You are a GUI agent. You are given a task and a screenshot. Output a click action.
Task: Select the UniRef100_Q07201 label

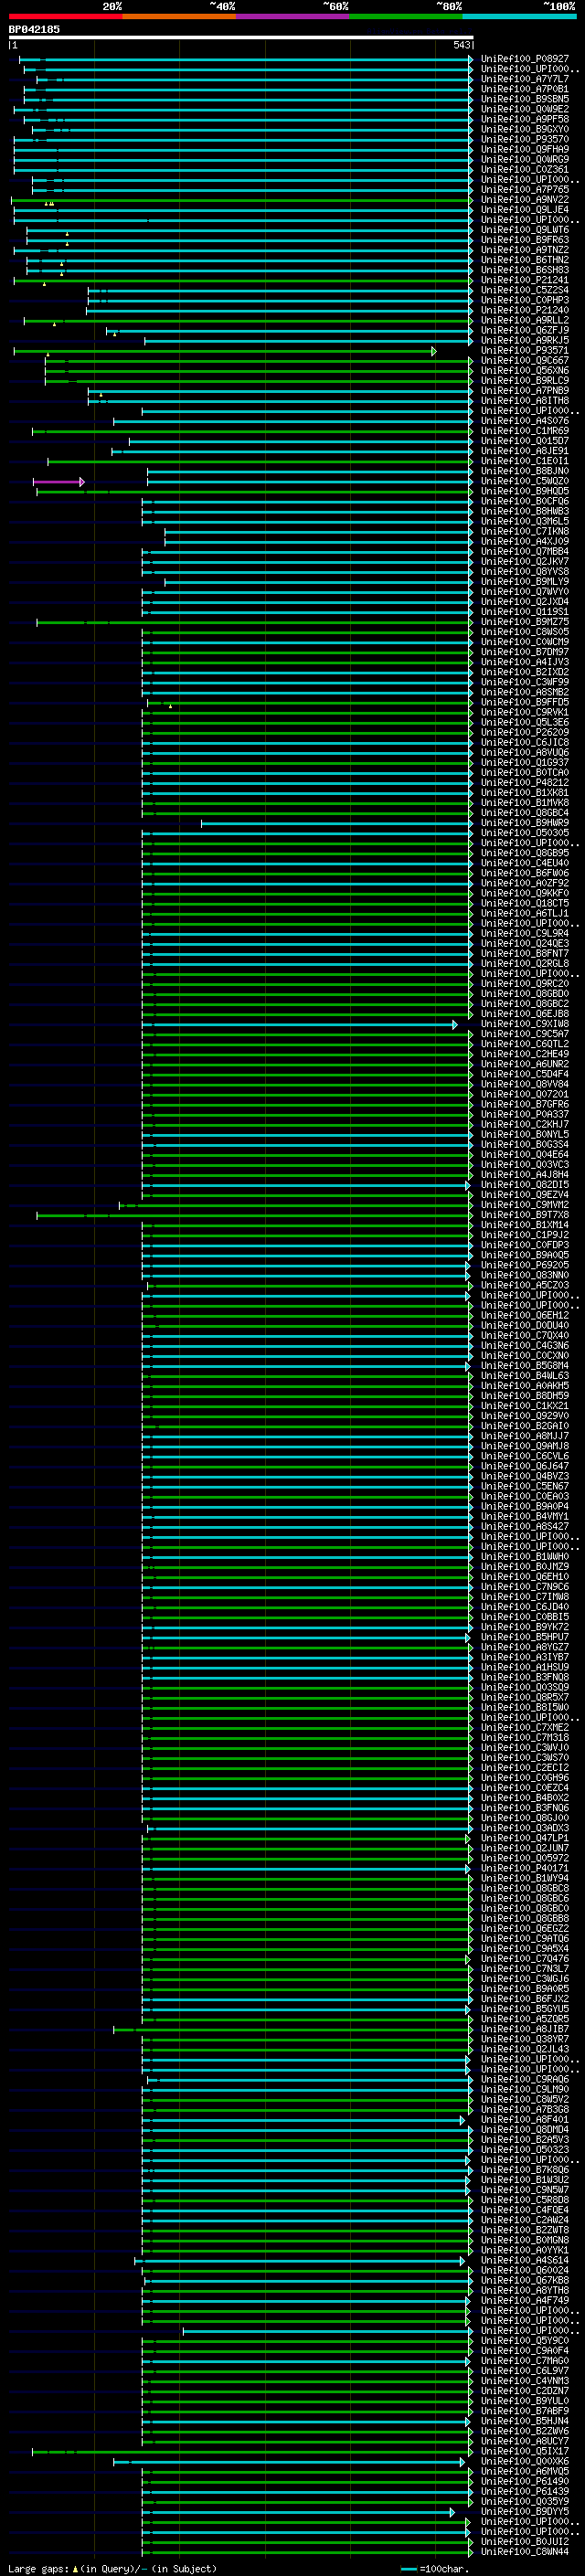pos(525,1094)
